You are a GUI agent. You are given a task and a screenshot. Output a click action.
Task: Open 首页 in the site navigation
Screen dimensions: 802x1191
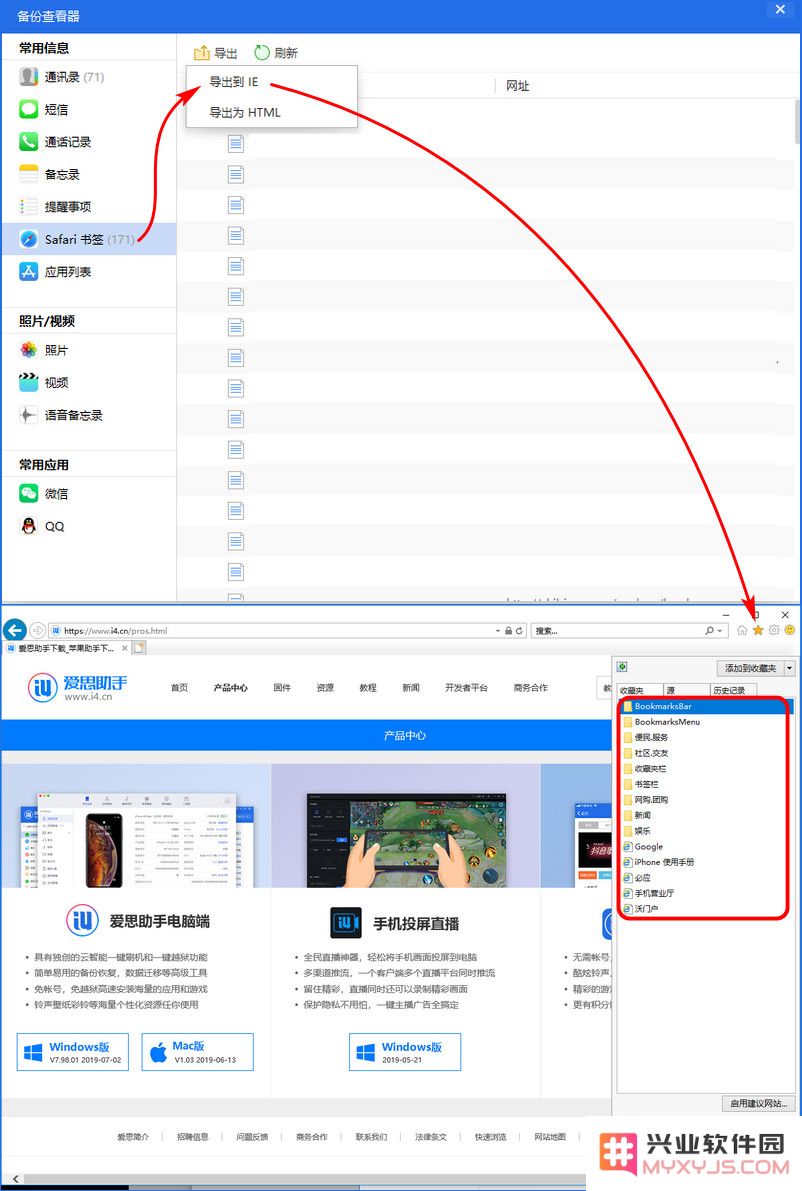(179, 687)
